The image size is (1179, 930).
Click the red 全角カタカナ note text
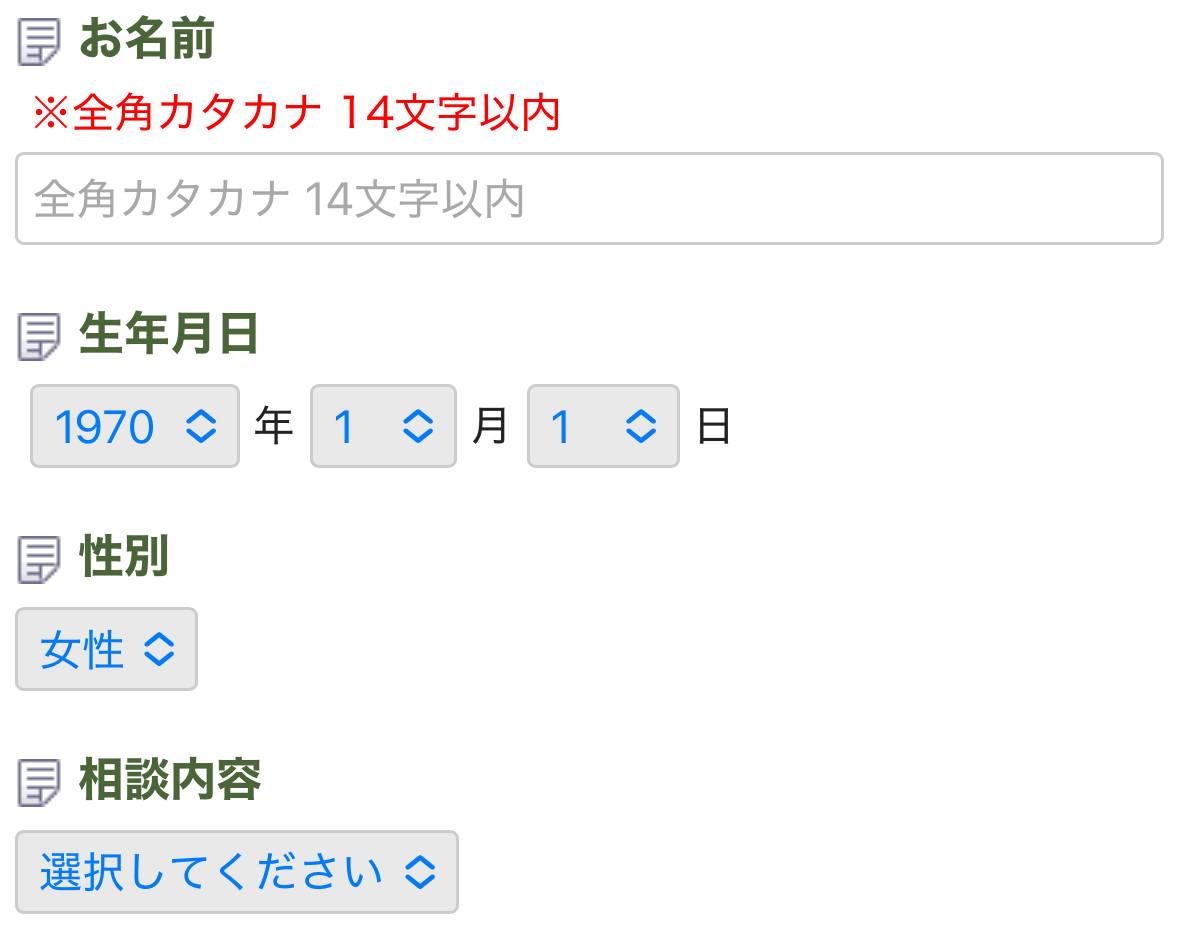[x=297, y=113]
